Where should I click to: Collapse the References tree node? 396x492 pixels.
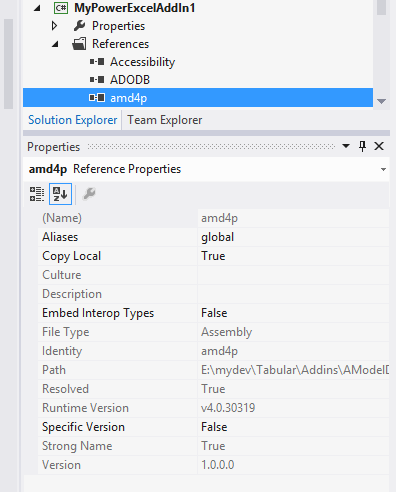[55, 44]
